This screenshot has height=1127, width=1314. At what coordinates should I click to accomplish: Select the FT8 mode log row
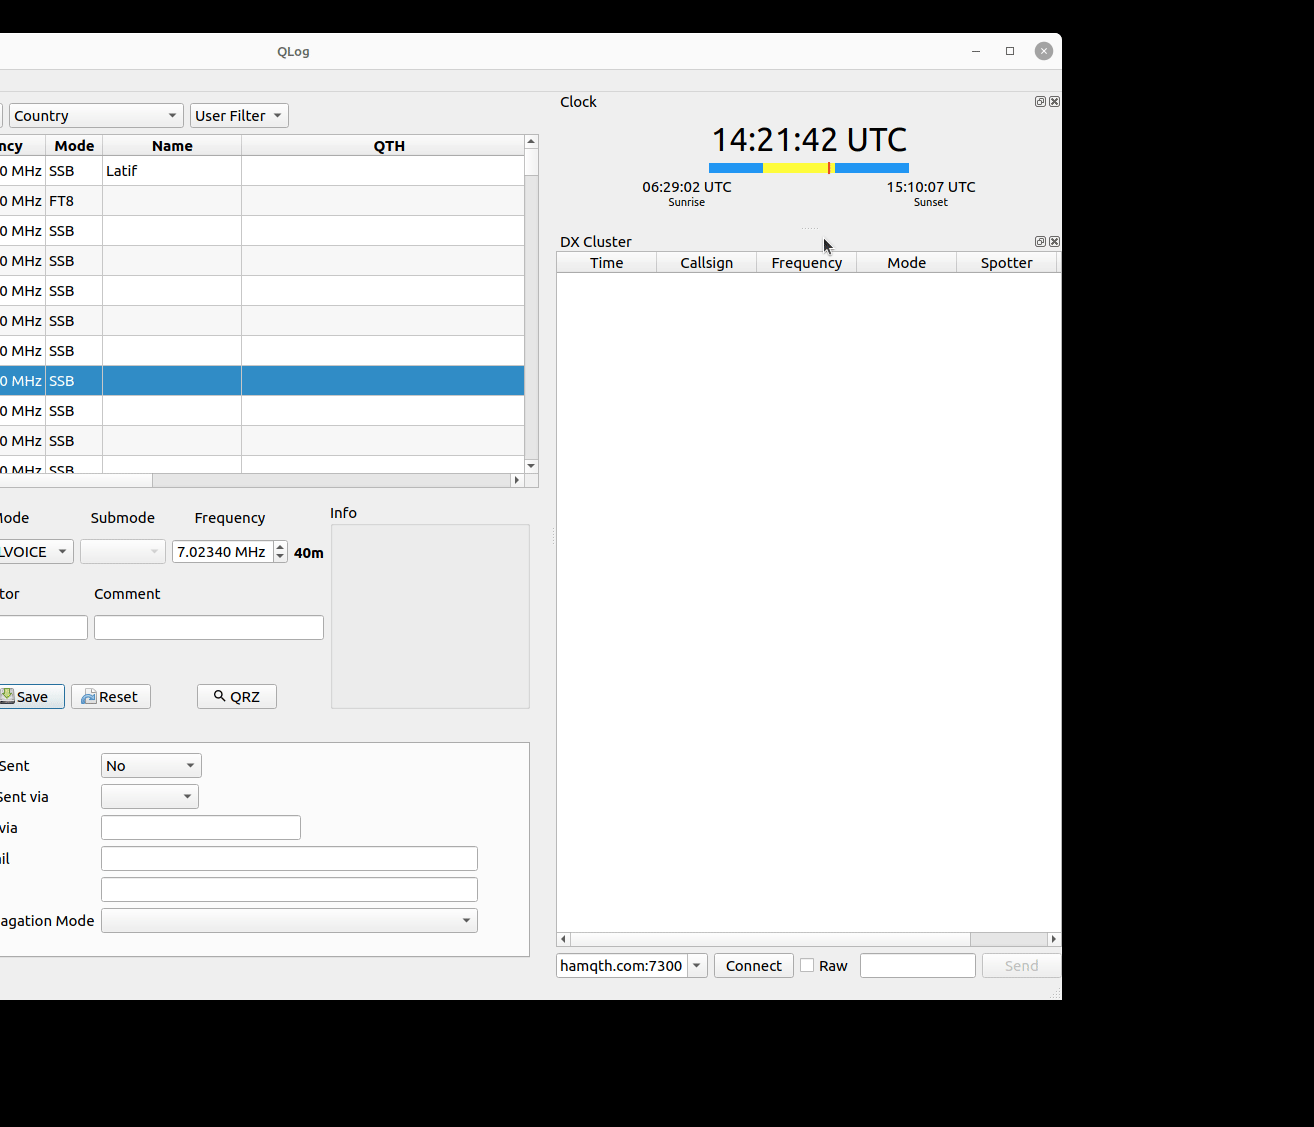[262, 201]
